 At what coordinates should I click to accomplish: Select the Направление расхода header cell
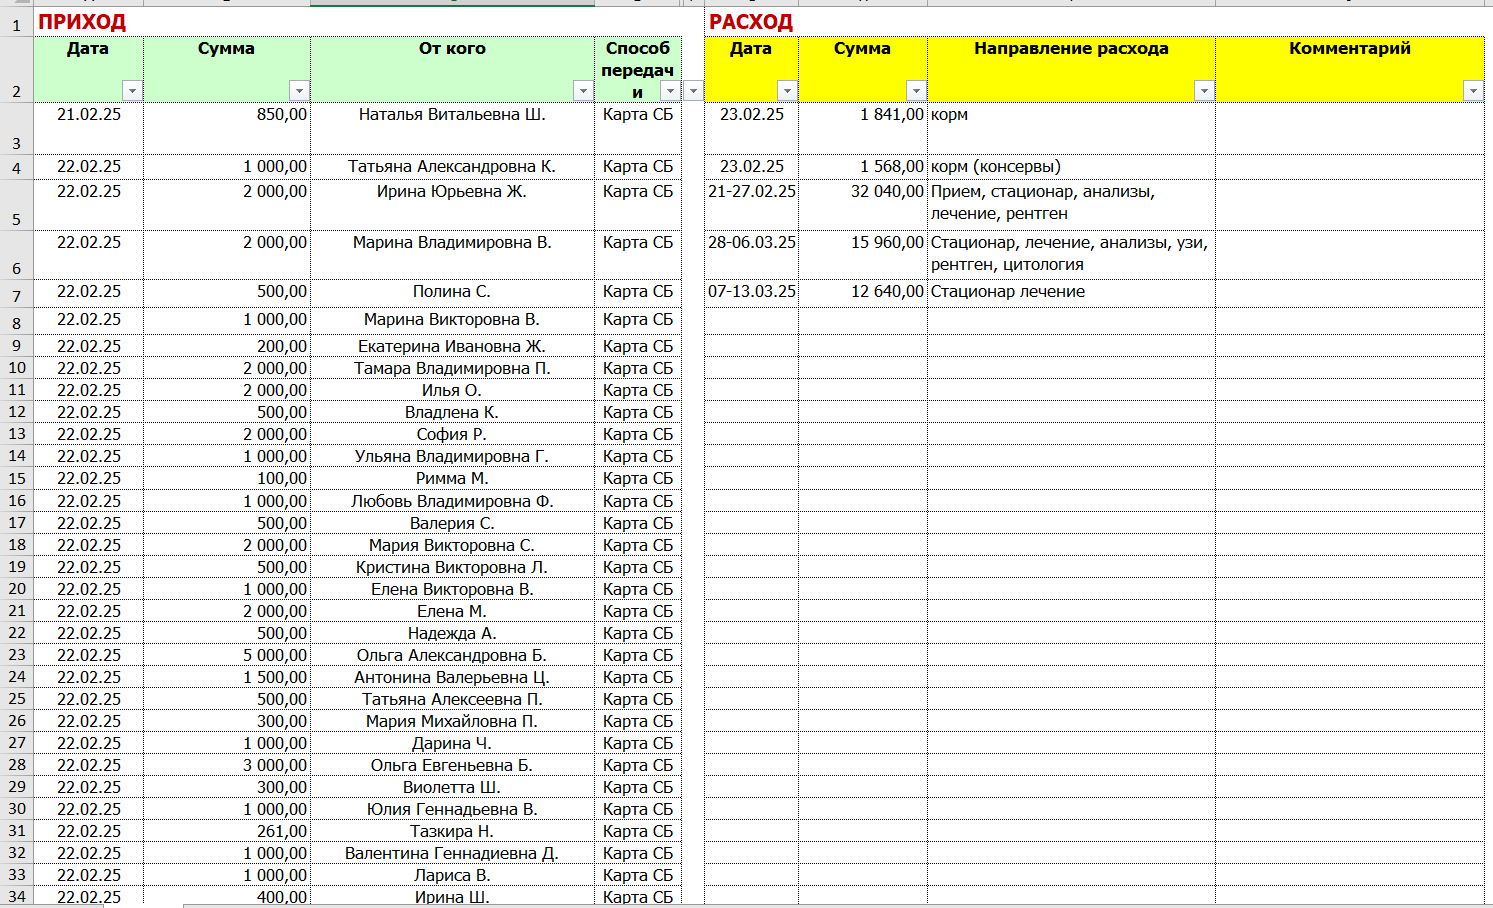pyautogui.click(x=1071, y=69)
